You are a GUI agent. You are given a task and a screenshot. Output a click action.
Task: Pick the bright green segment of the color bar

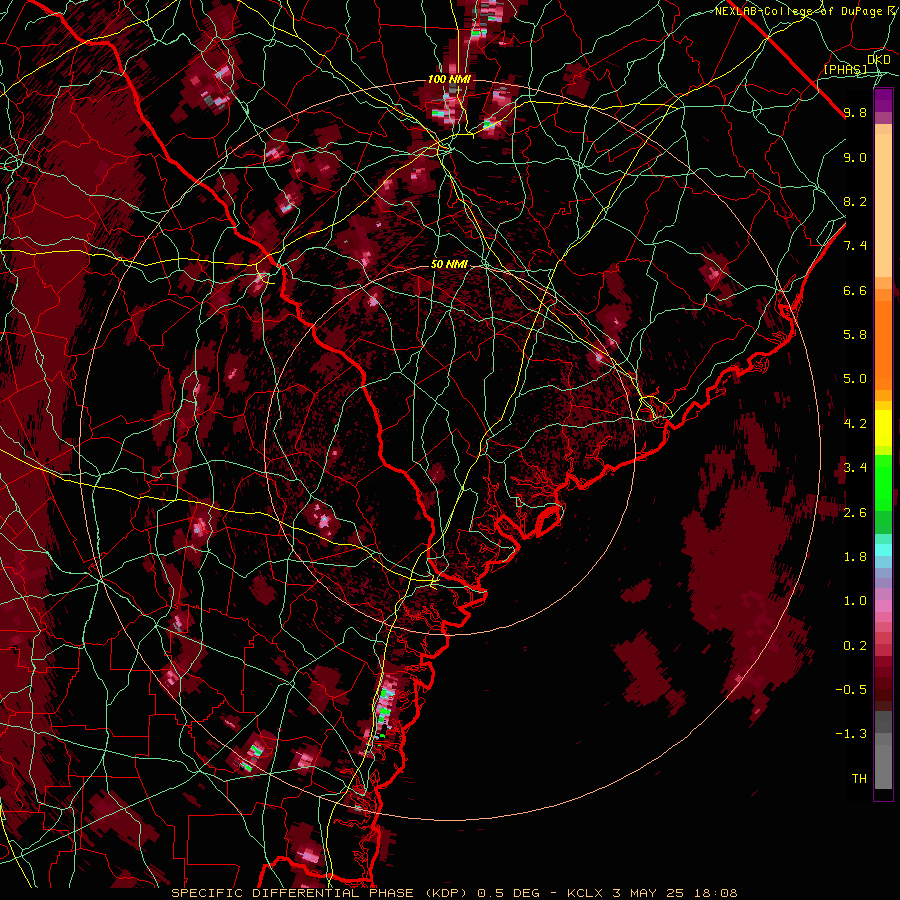point(883,482)
